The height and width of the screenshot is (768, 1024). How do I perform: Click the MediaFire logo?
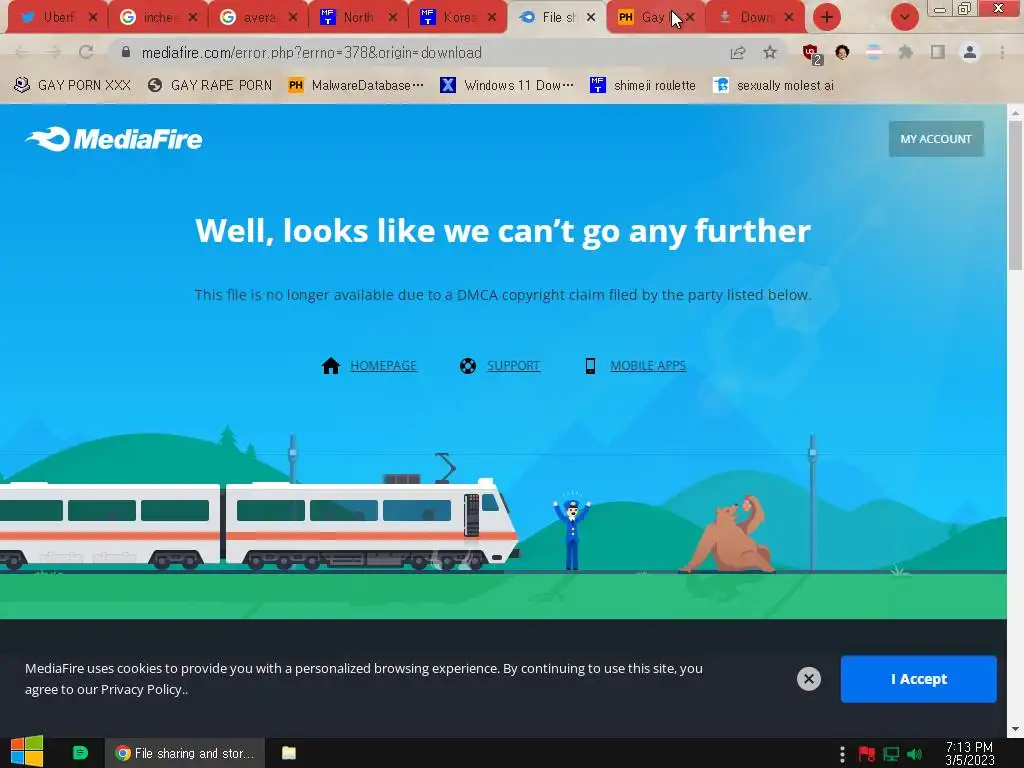tap(114, 138)
